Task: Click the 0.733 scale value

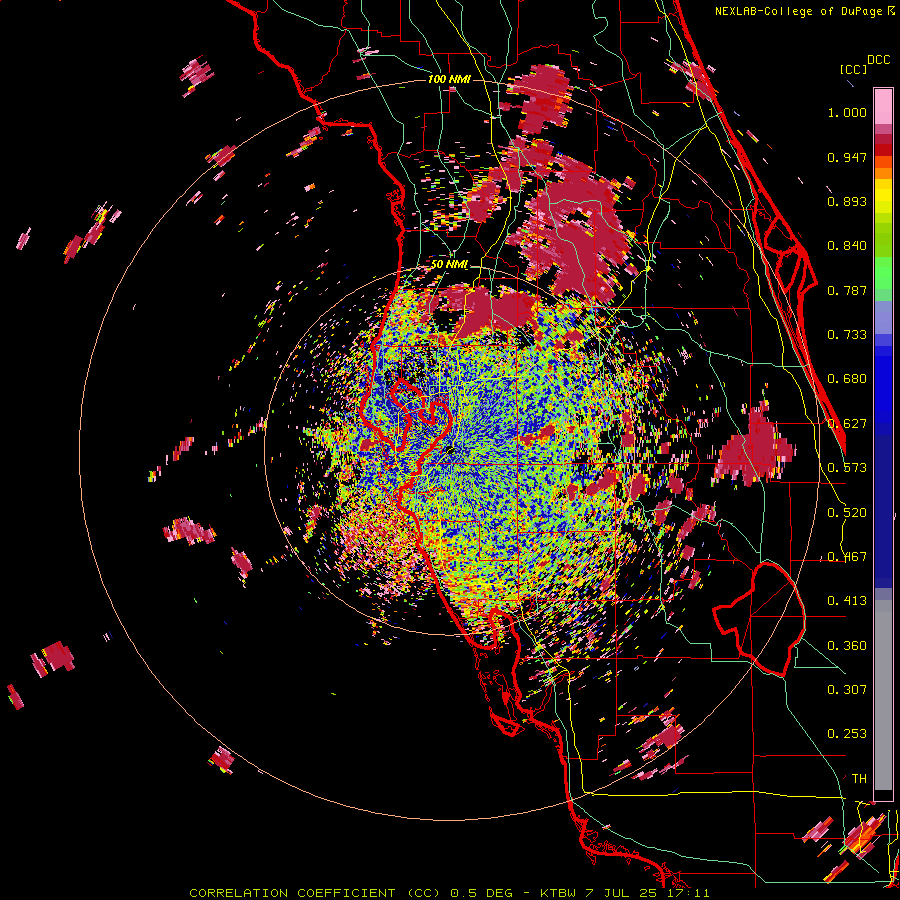Action: [847, 335]
